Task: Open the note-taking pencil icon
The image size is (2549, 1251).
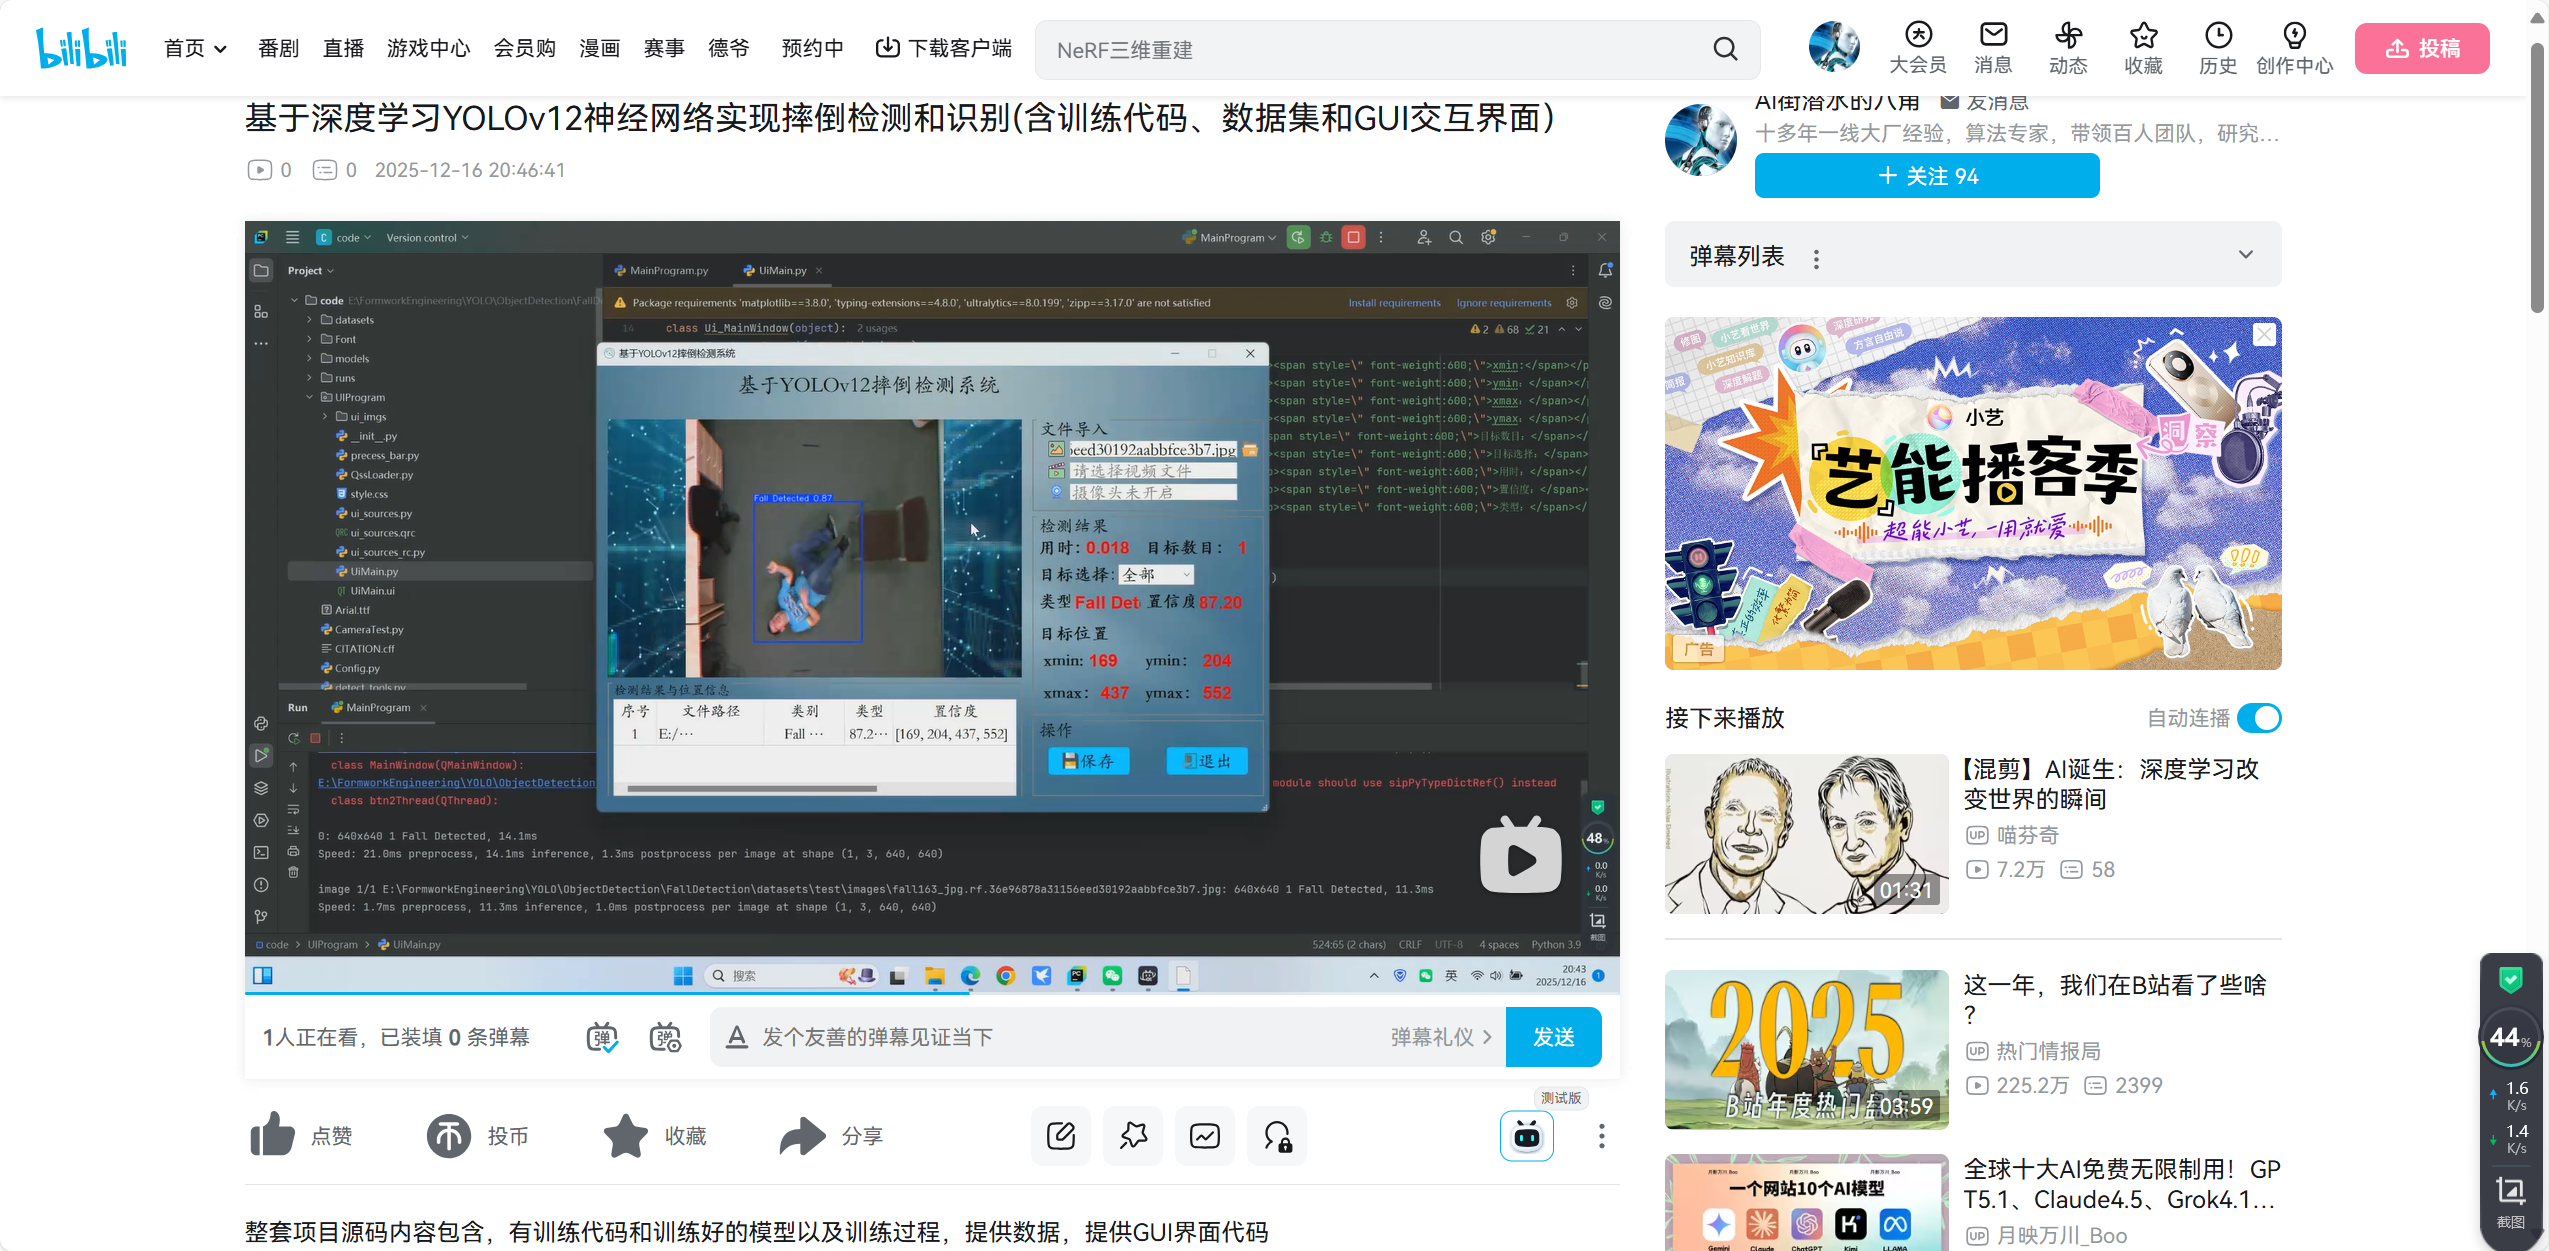Action: click(1060, 1136)
